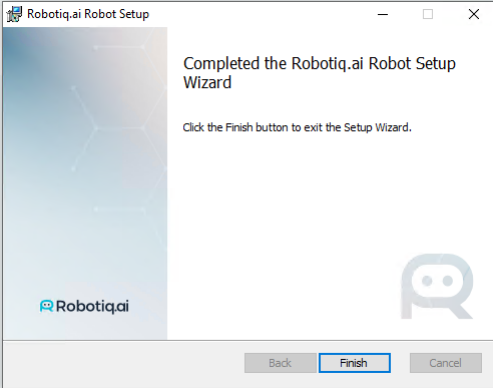This screenshot has height=388, width=493.
Task: Minimize the Robot Setup window
Action: coord(383,14)
